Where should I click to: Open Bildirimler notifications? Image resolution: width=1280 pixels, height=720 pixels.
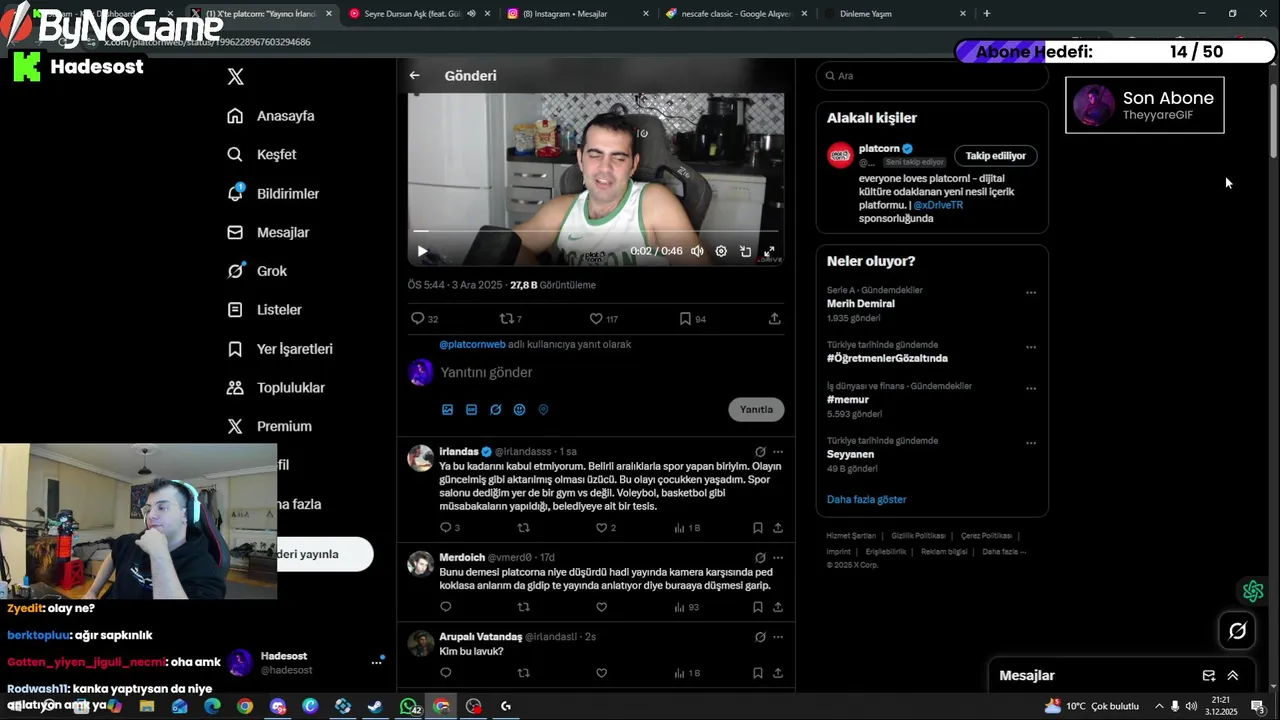[x=272, y=194]
